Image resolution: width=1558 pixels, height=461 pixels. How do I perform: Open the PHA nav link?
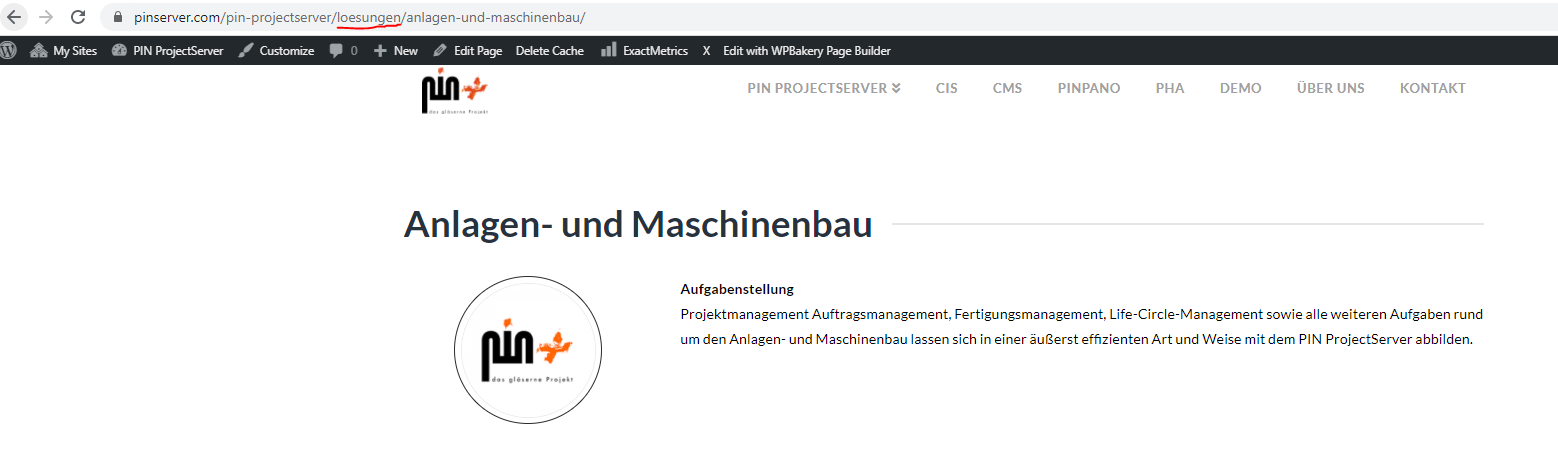click(x=1170, y=88)
